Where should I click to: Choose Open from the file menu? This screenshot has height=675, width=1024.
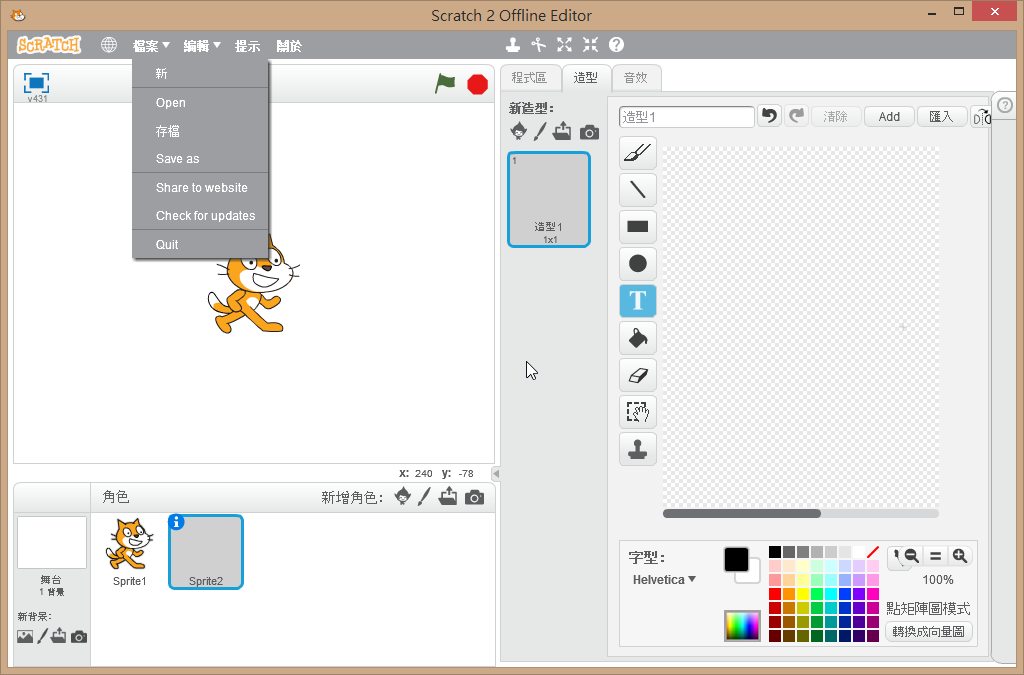pyautogui.click(x=200, y=102)
